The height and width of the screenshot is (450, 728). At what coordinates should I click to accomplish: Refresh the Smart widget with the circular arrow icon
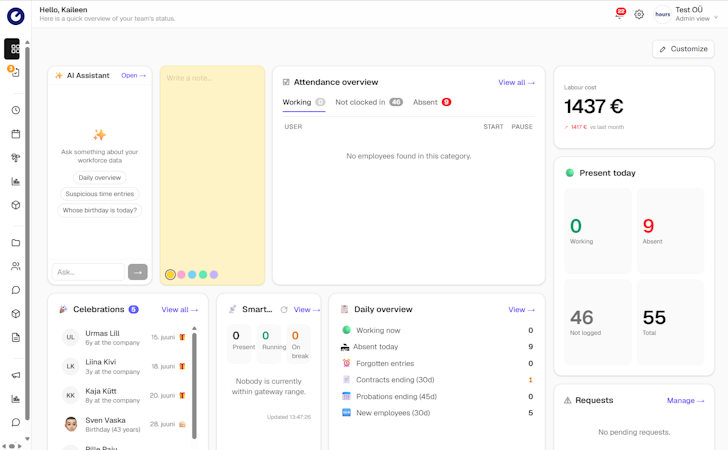pyautogui.click(x=284, y=309)
